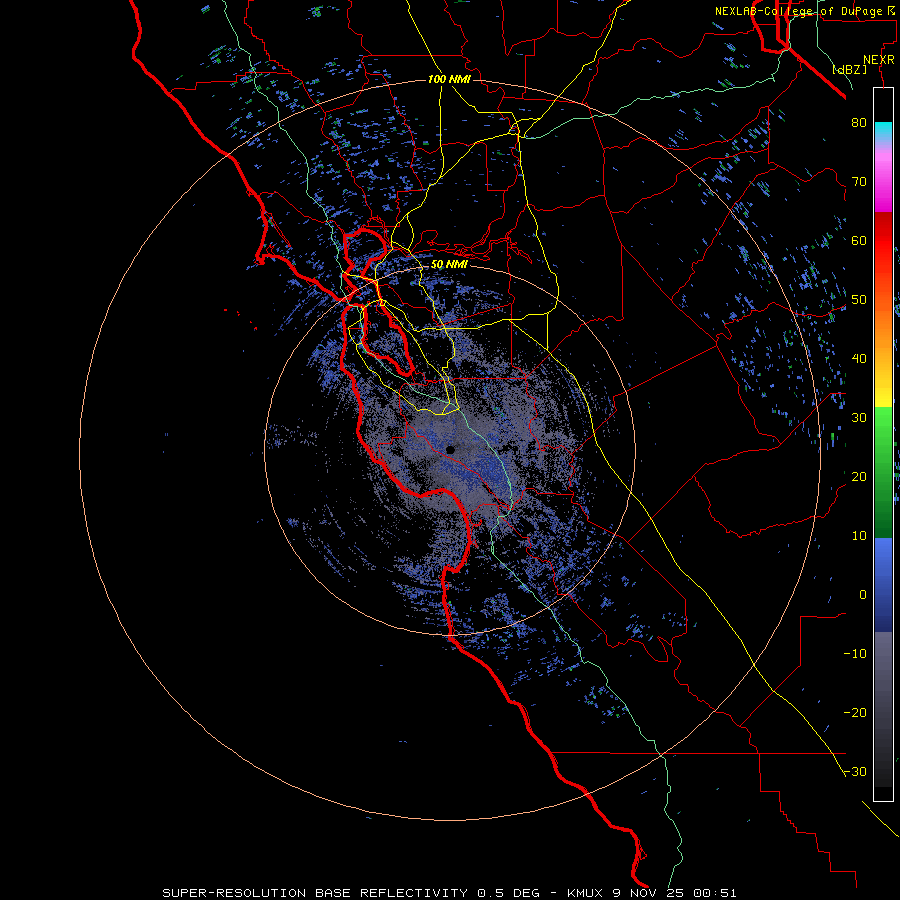This screenshot has width=900, height=900.
Task: Click the '50' value on color scale
Action: pos(859,300)
